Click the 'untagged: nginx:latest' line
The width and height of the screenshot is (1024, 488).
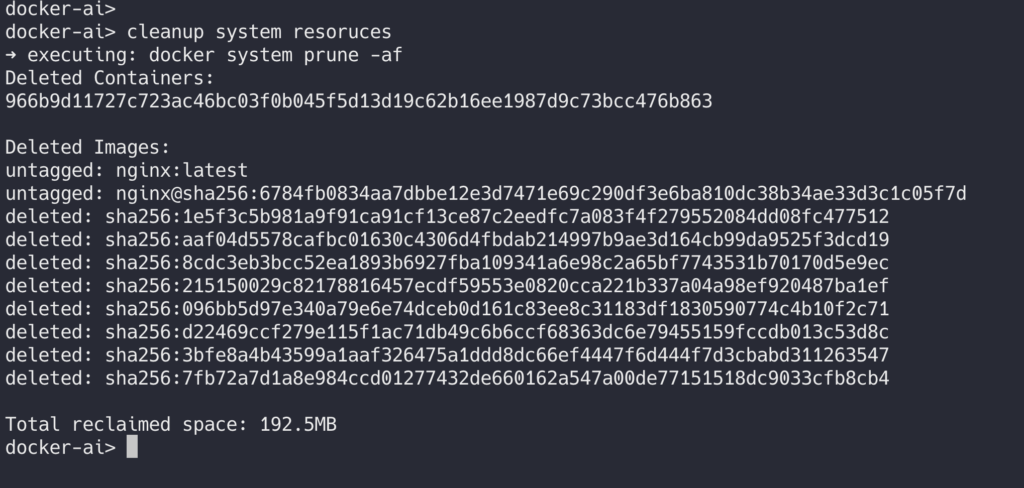pos(127,171)
